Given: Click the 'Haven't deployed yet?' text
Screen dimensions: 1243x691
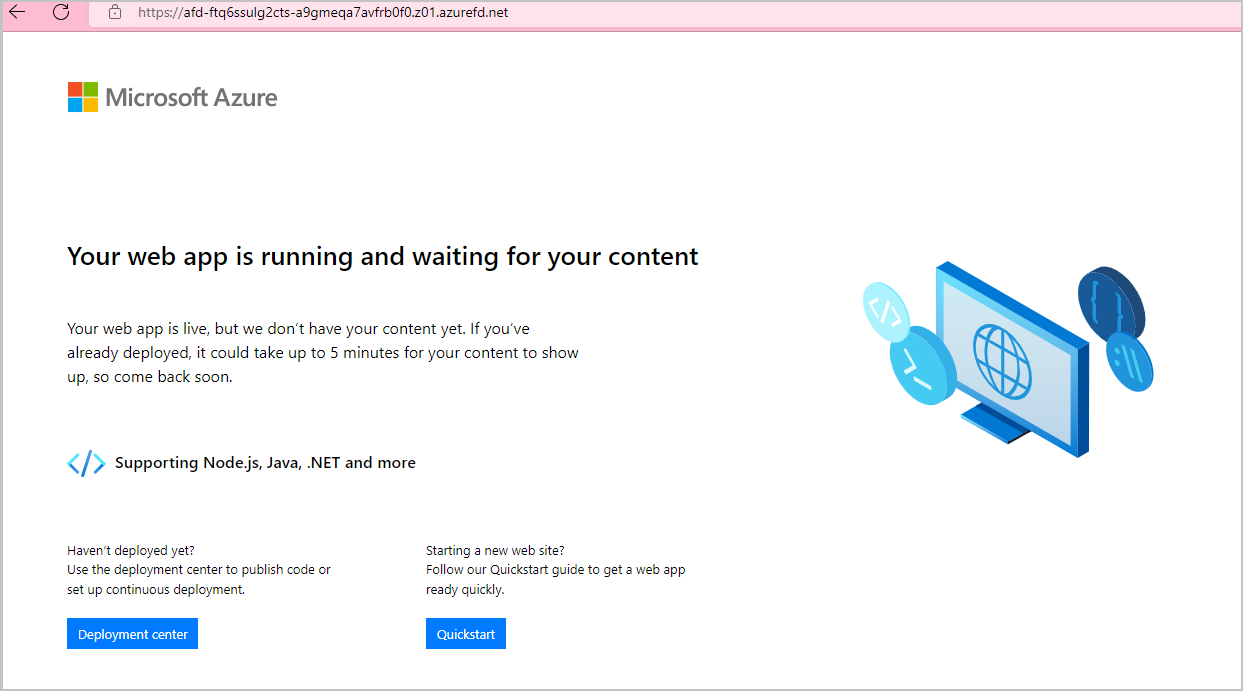Looking at the screenshot, I should [130, 550].
